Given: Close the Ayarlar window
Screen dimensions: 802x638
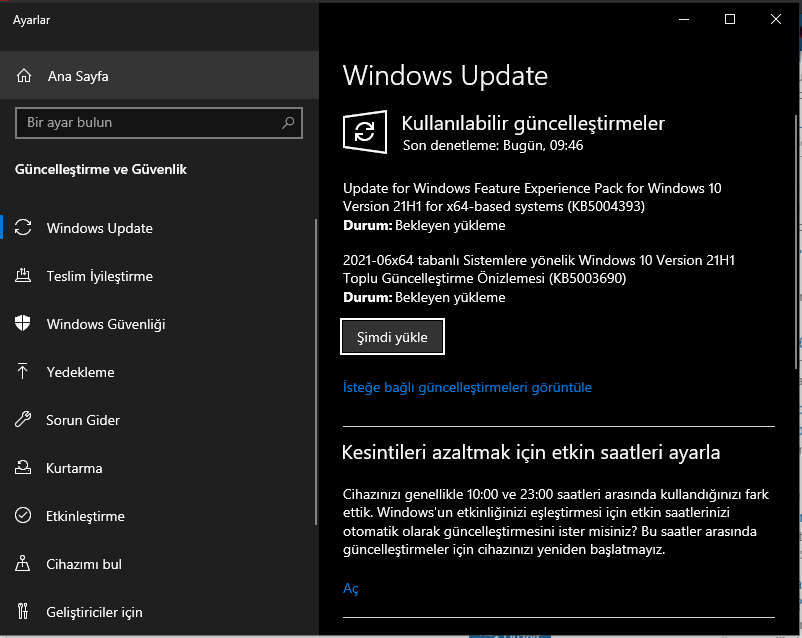Looking at the screenshot, I should tap(775, 19).
